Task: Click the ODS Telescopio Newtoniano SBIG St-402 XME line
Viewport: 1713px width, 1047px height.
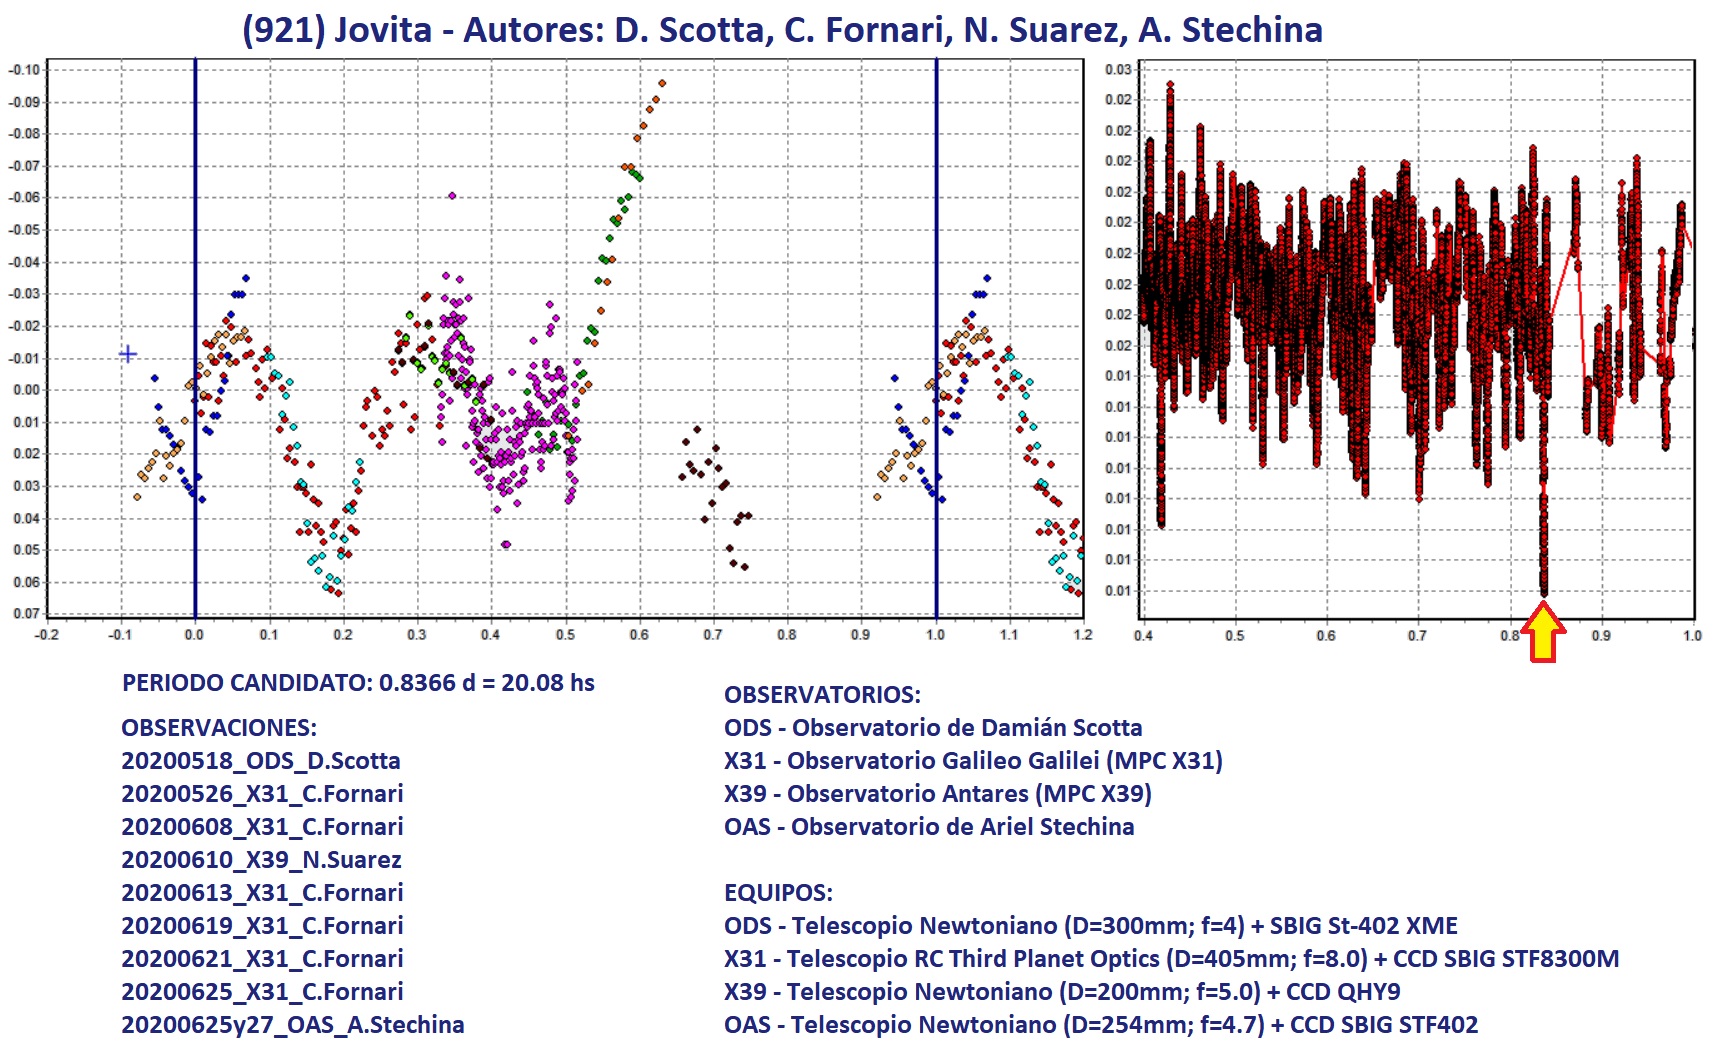Action: (x=1090, y=926)
